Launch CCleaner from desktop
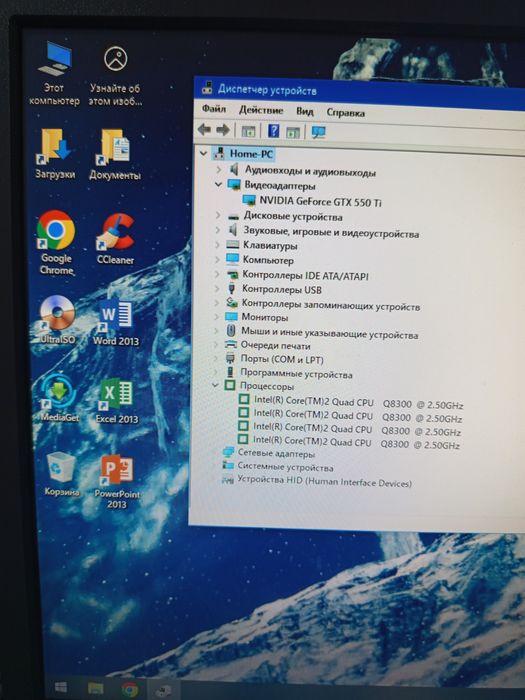Image resolution: width=525 pixels, height=700 pixels. [115, 239]
